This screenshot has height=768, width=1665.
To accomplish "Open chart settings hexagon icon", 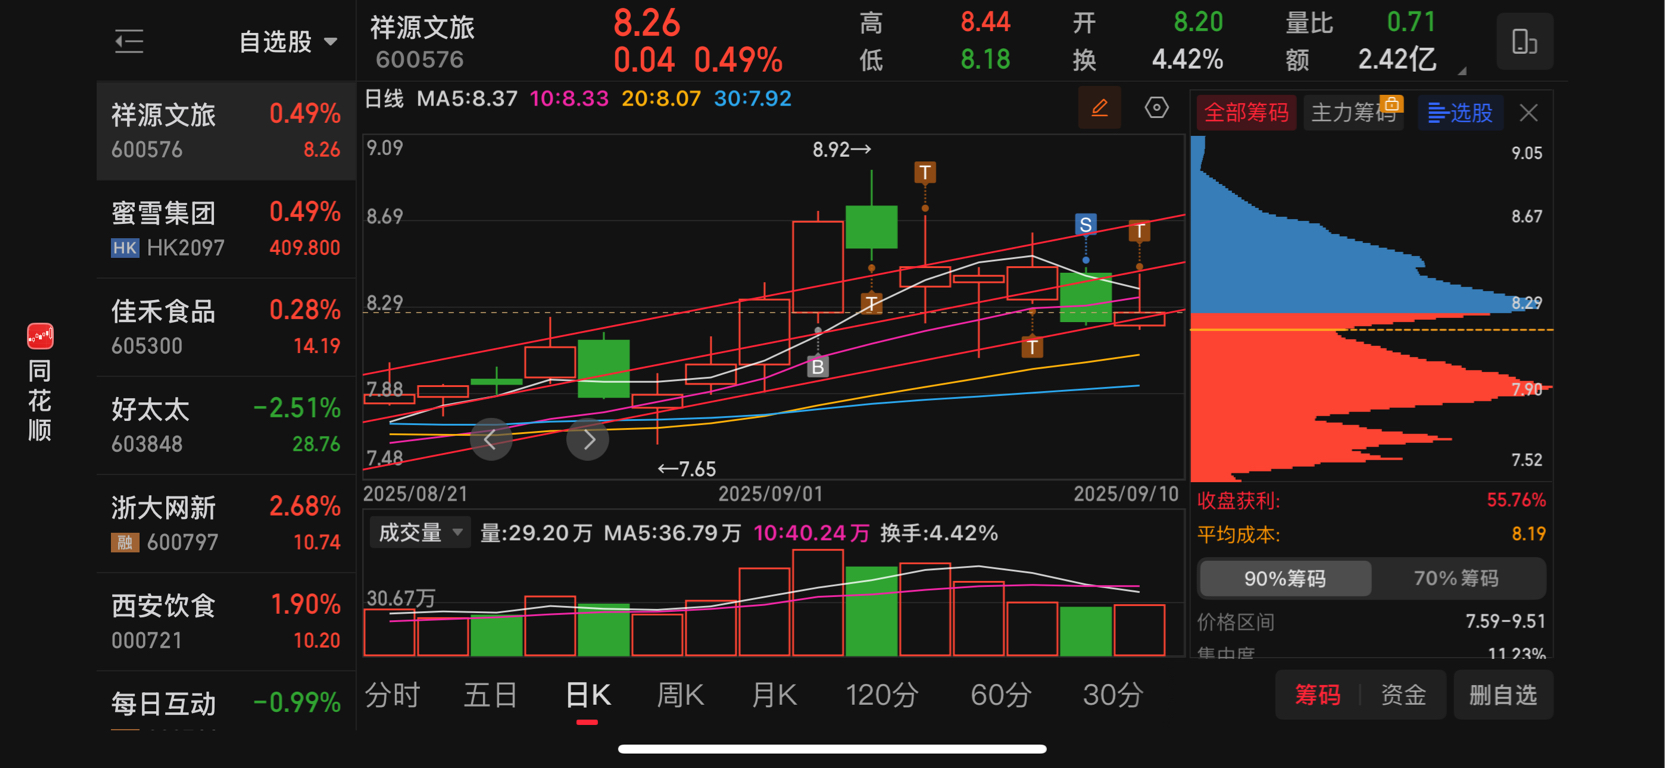I will pyautogui.click(x=1156, y=108).
